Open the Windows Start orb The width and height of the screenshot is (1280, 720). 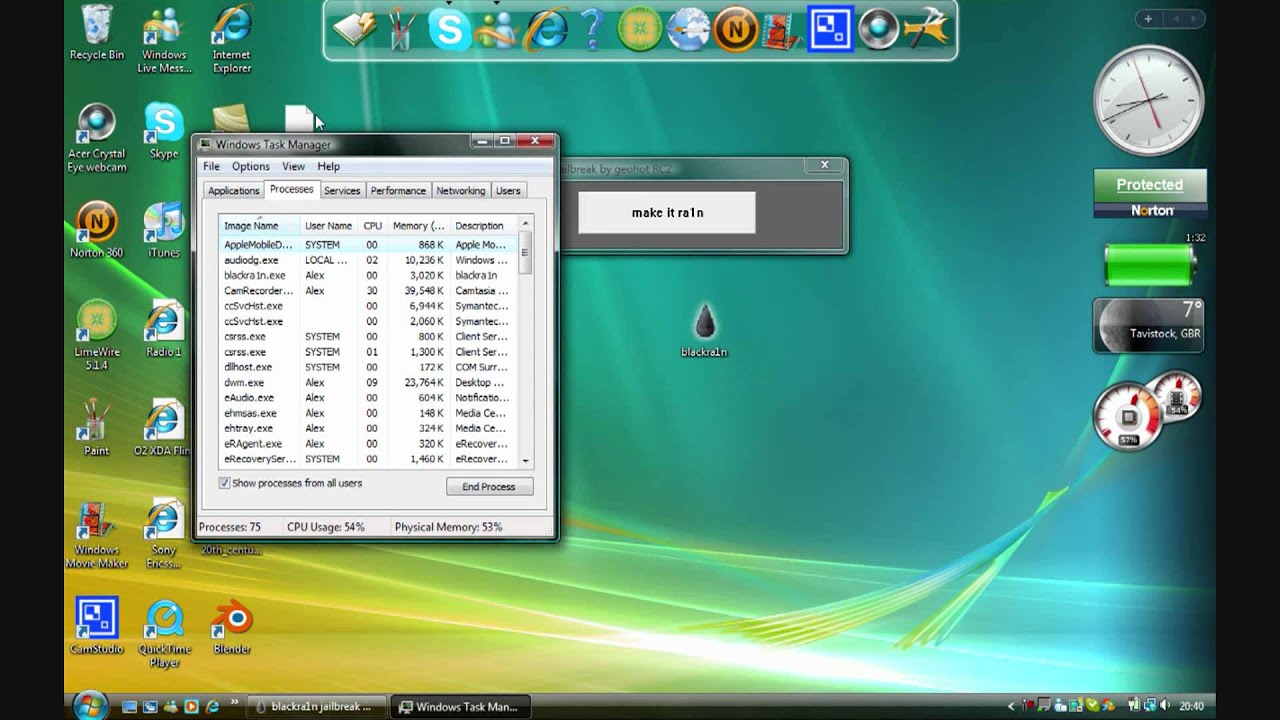click(91, 704)
